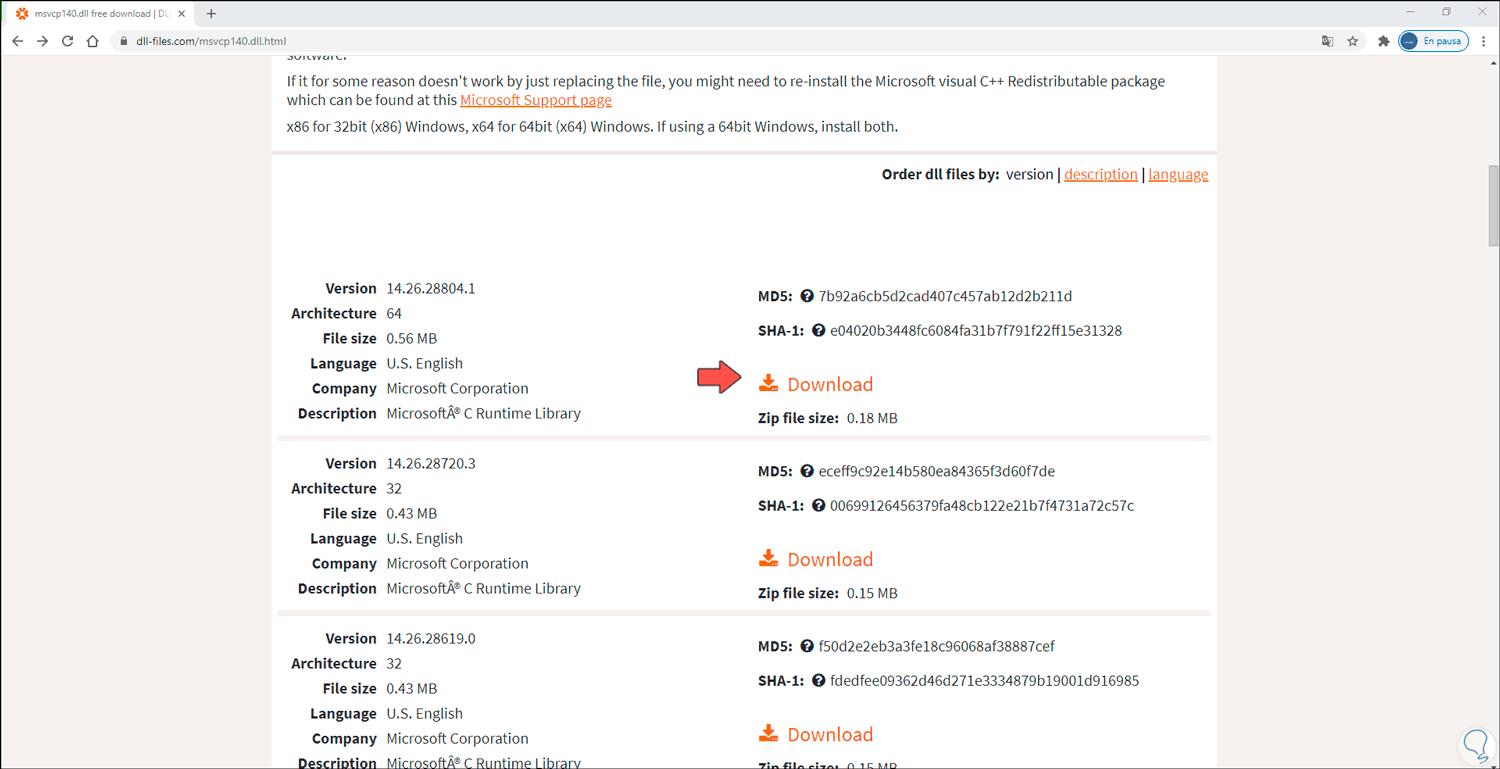1500x769 pixels.
Task: Open the translate page icon
Action: tap(1327, 41)
